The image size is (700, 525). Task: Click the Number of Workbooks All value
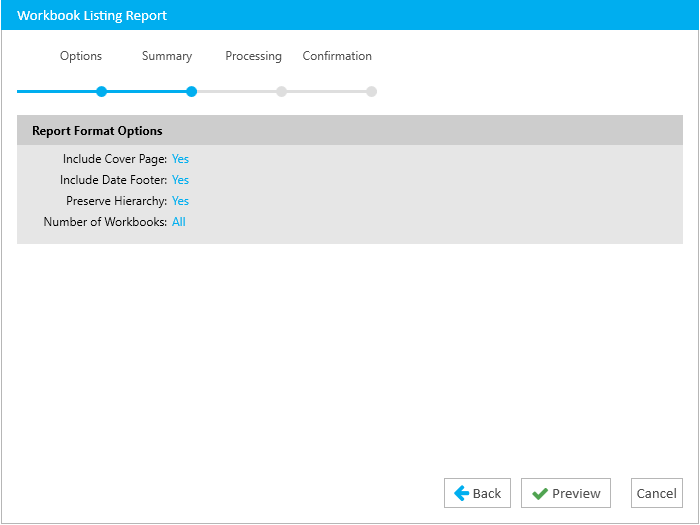[x=179, y=222]
